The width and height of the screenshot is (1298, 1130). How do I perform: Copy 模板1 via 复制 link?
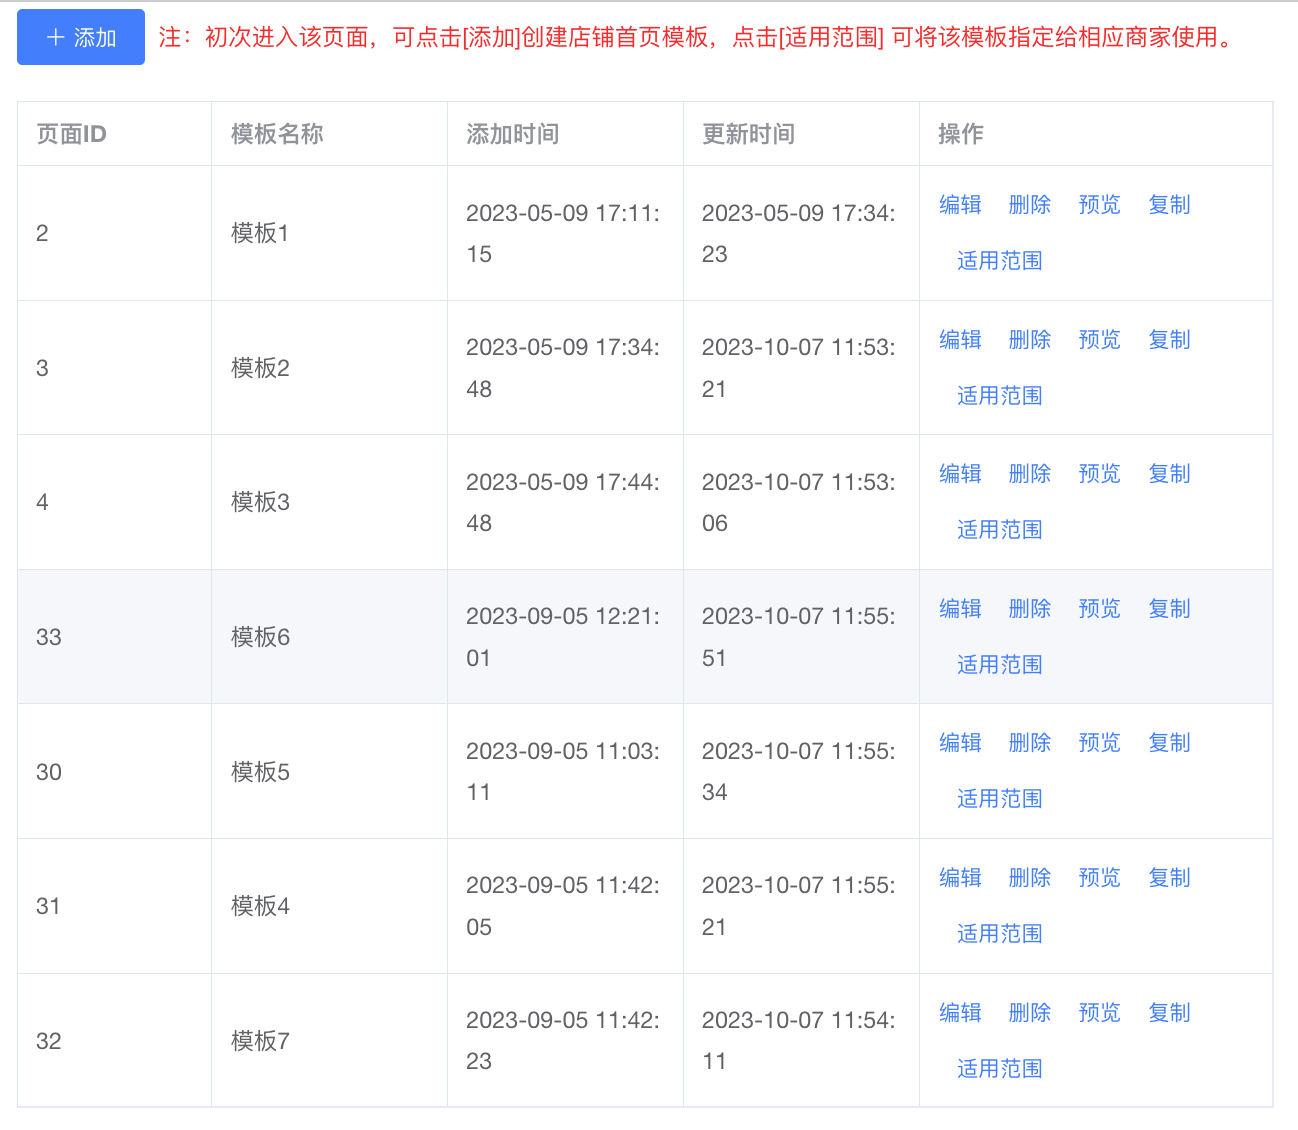coord(1169,205)
